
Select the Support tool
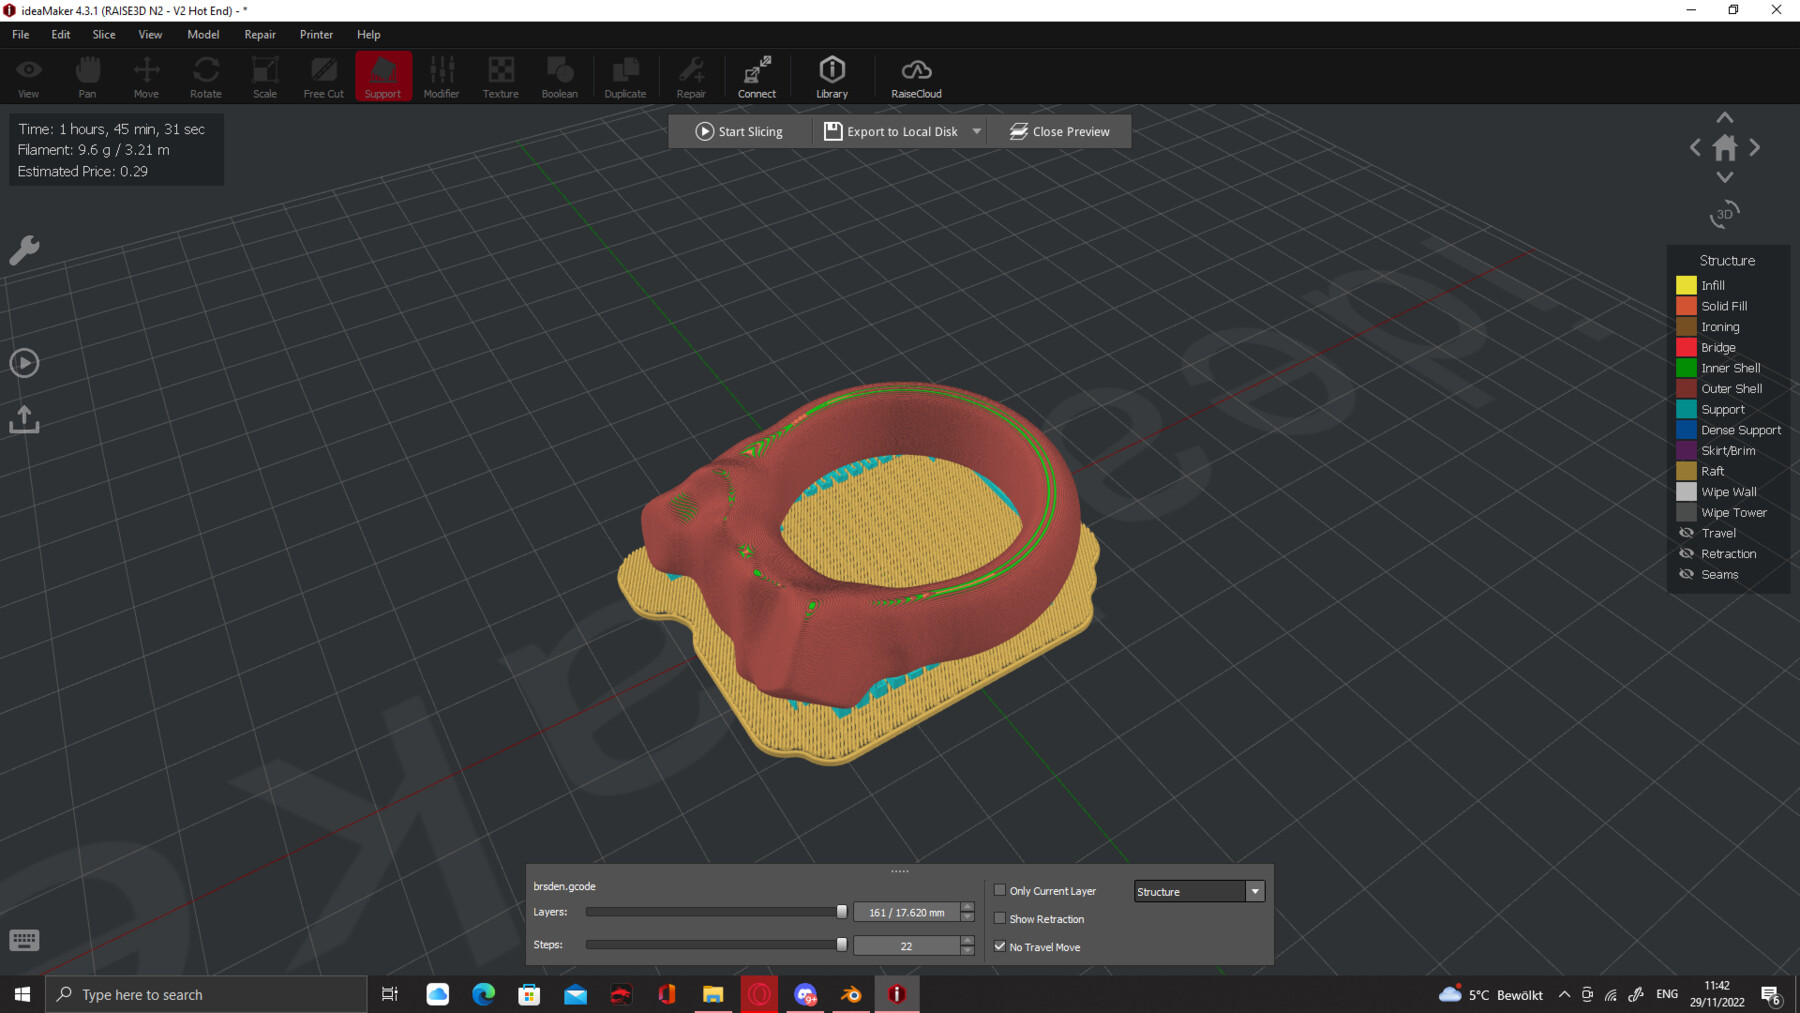pos(383,75)
